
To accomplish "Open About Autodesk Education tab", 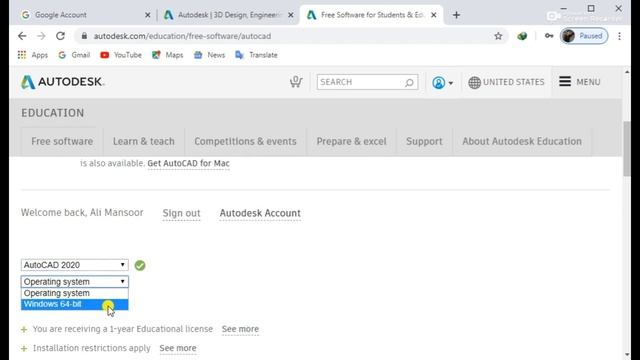I will click(522, 141).
